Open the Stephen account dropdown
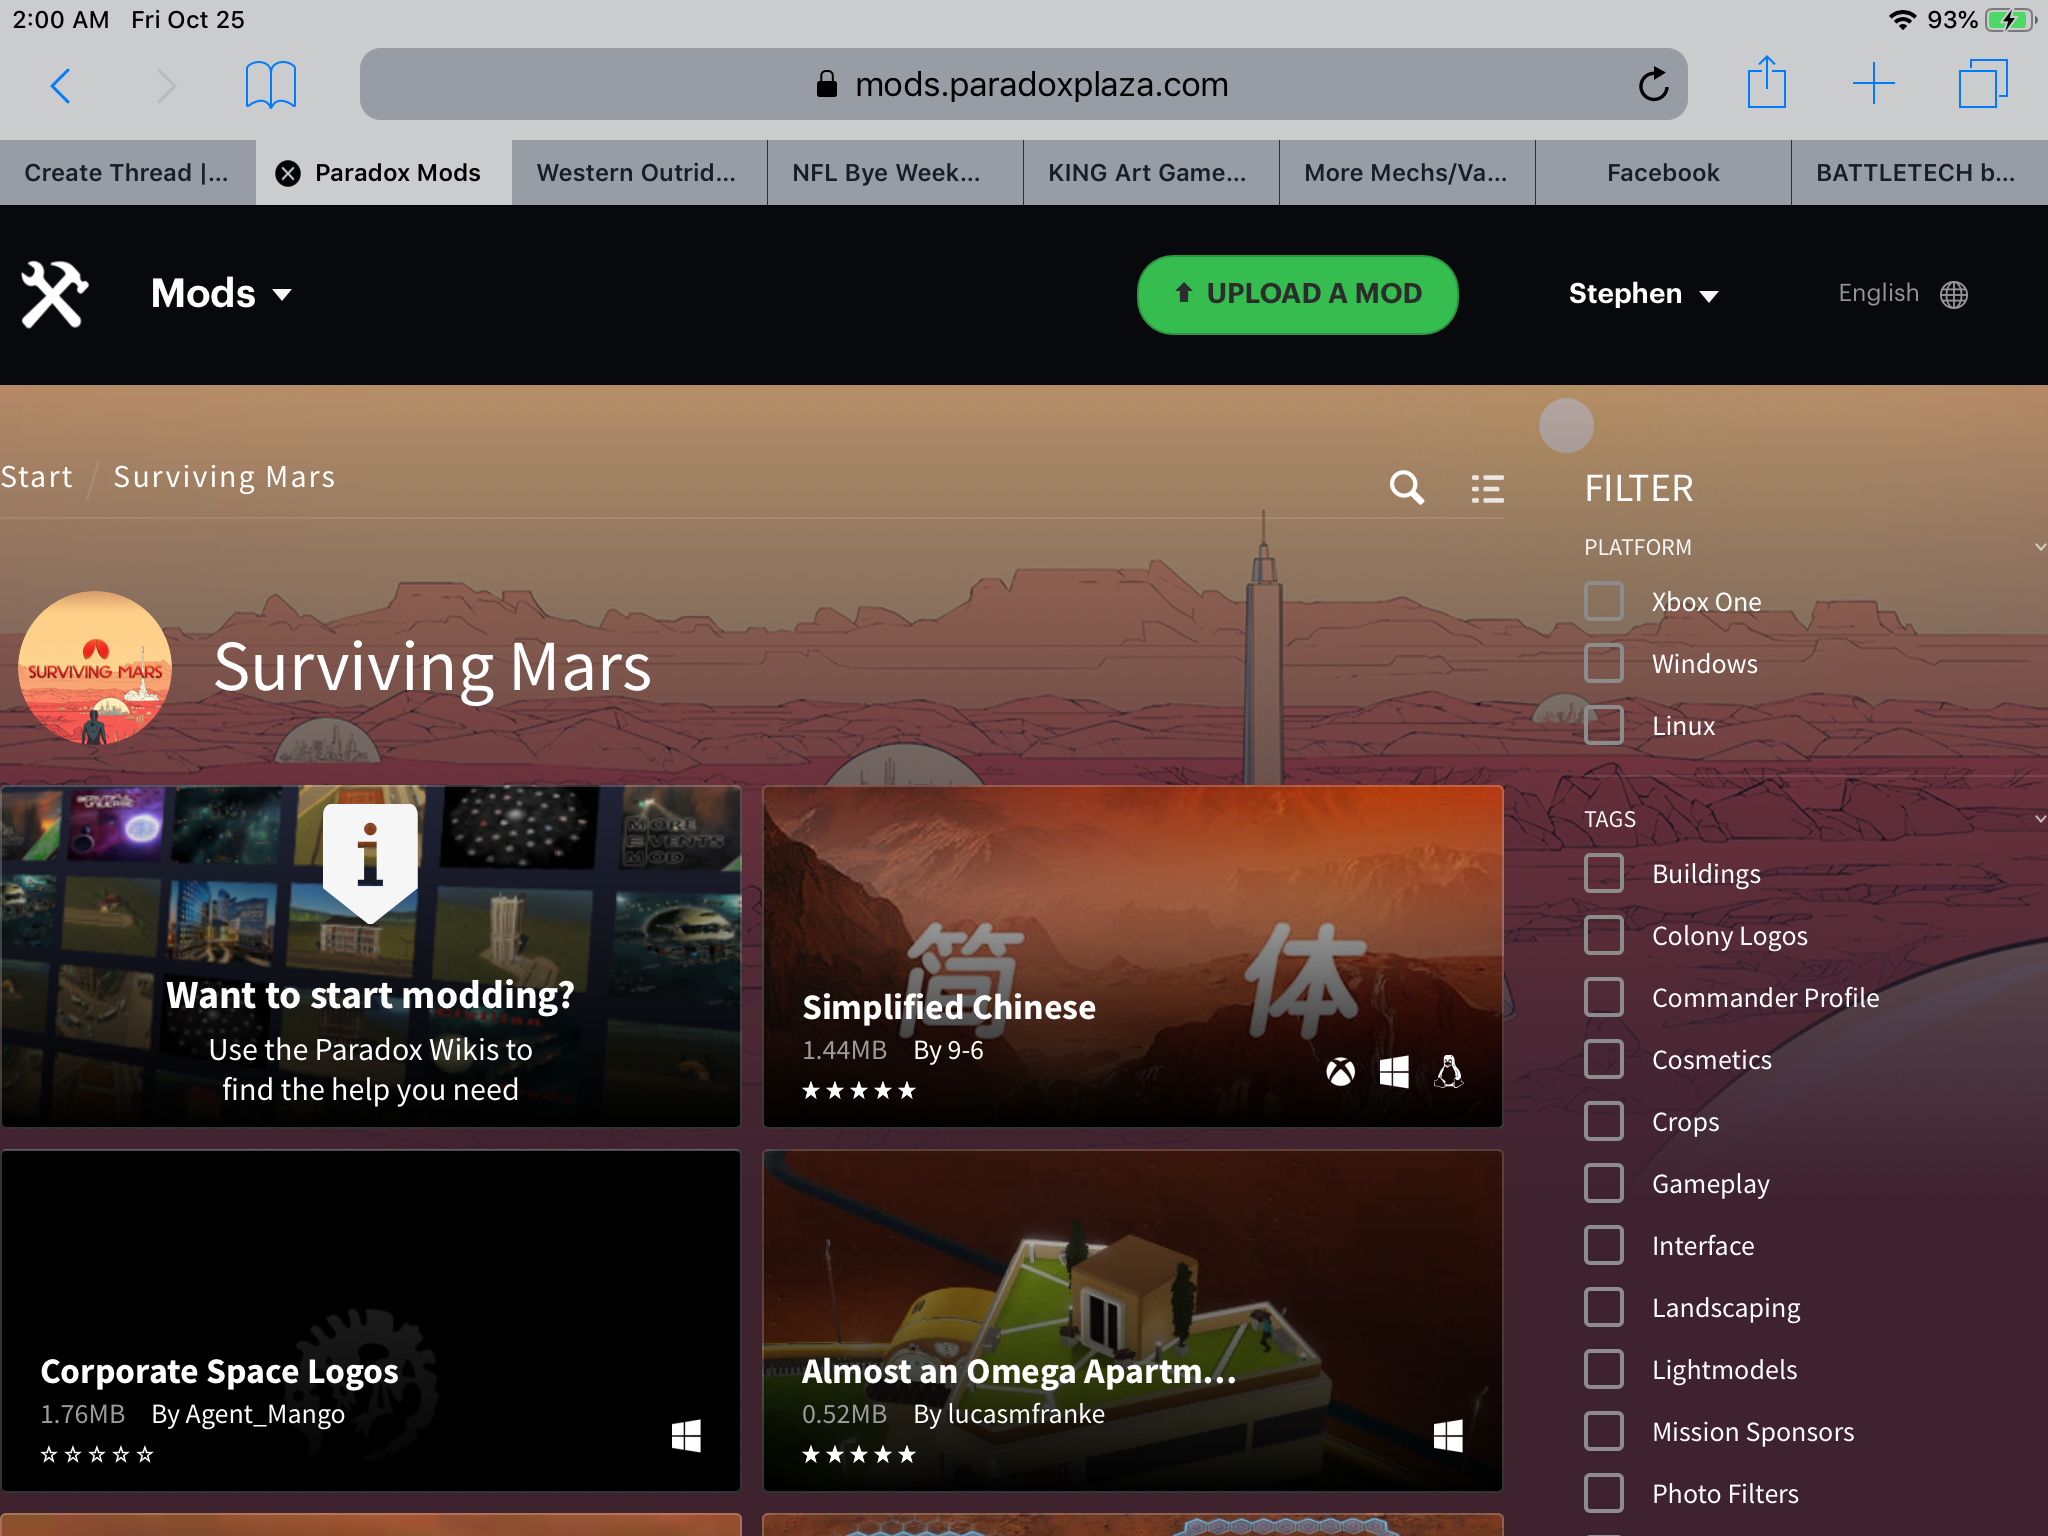The height and width of the screenshot is (1536, 2048). pyautogui.click(x=1643, y=294)
